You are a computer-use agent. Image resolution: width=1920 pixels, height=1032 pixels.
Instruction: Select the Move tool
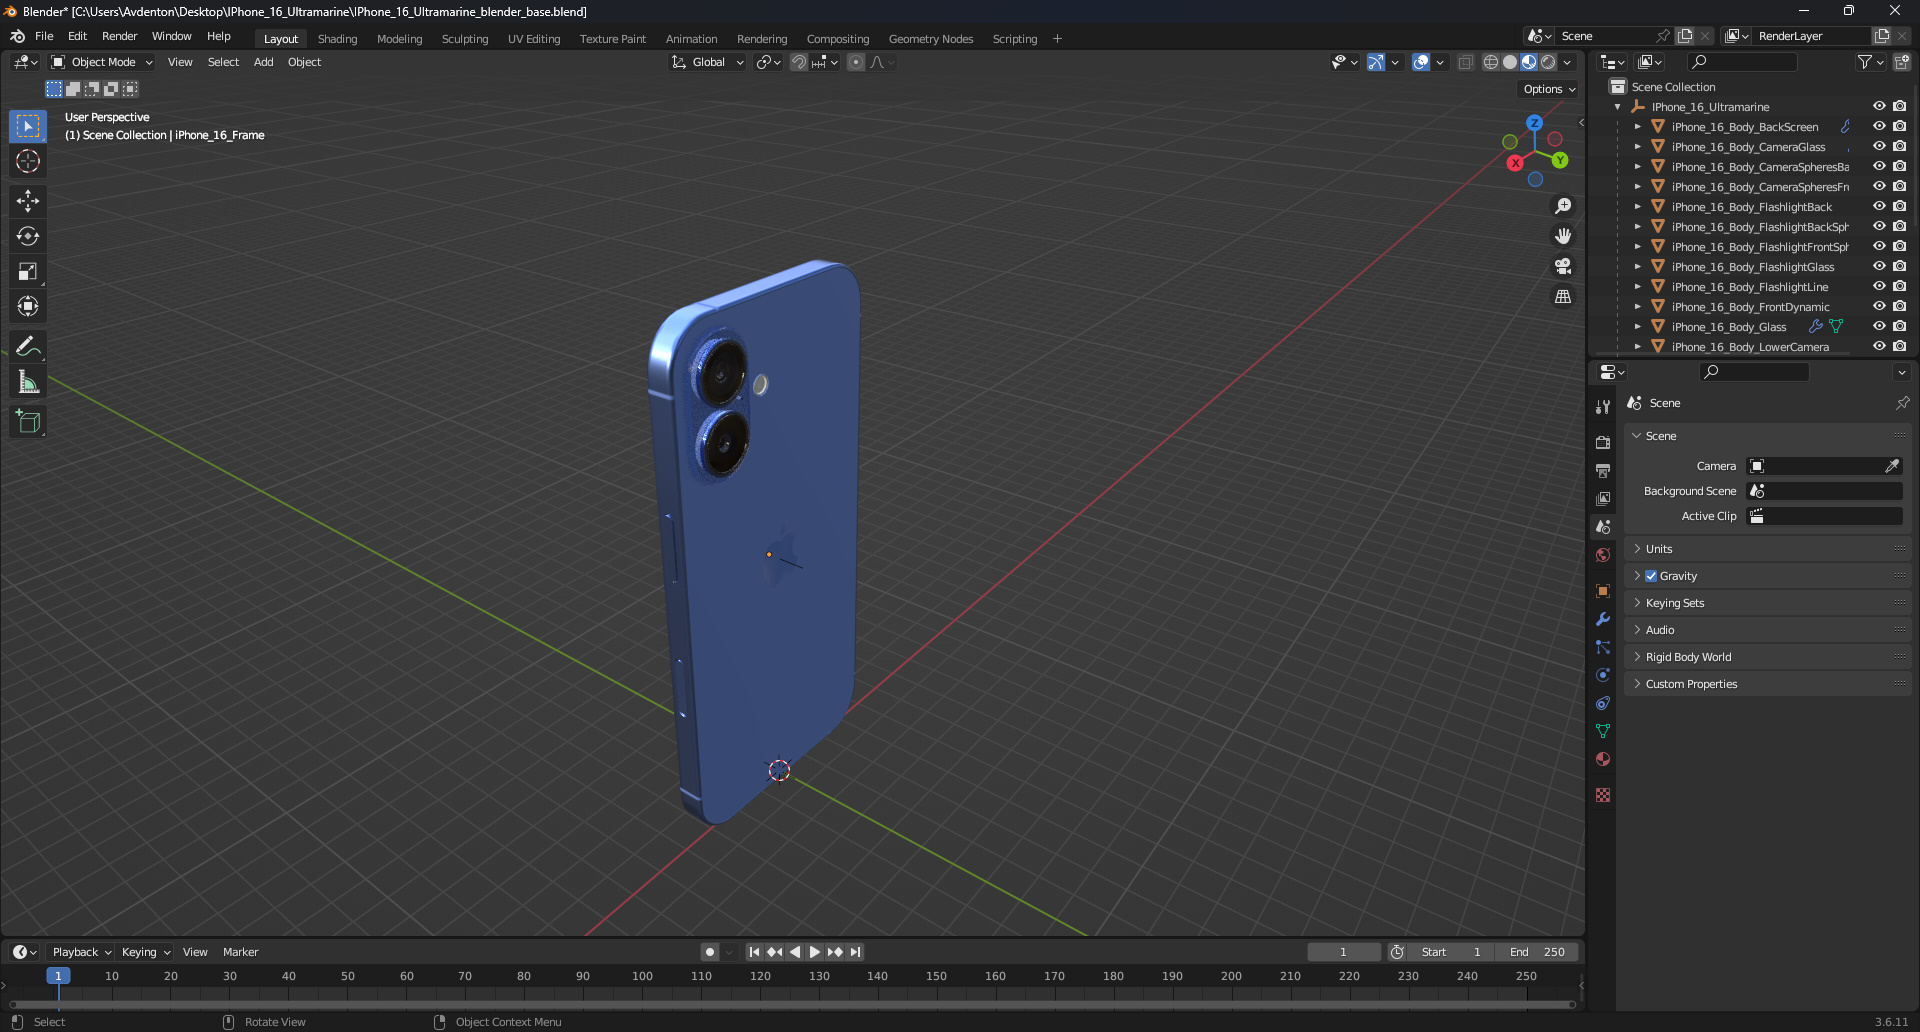click(28, 201)
